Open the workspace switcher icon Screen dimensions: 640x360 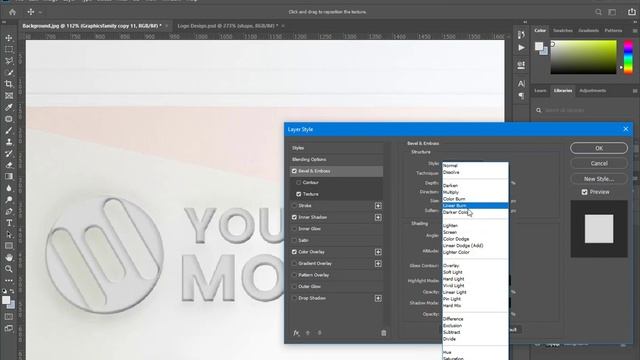[612, 12]
